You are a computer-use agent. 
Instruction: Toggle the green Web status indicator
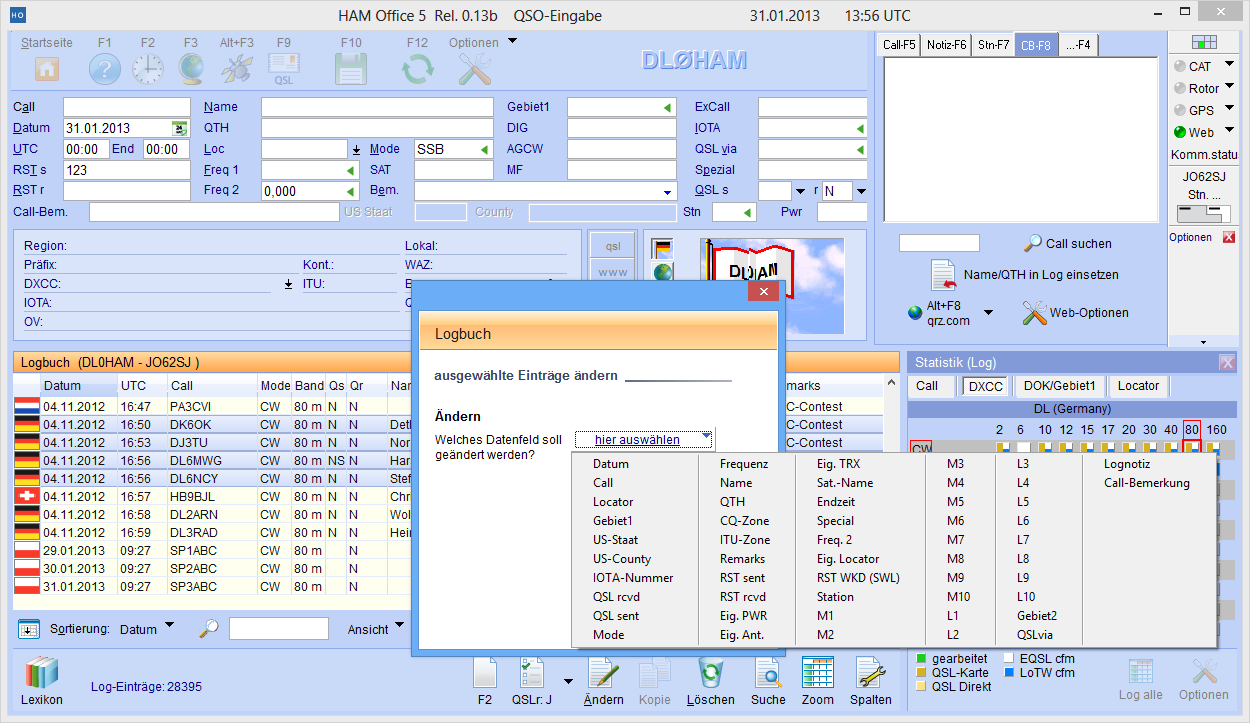[x=1180, y=132]
